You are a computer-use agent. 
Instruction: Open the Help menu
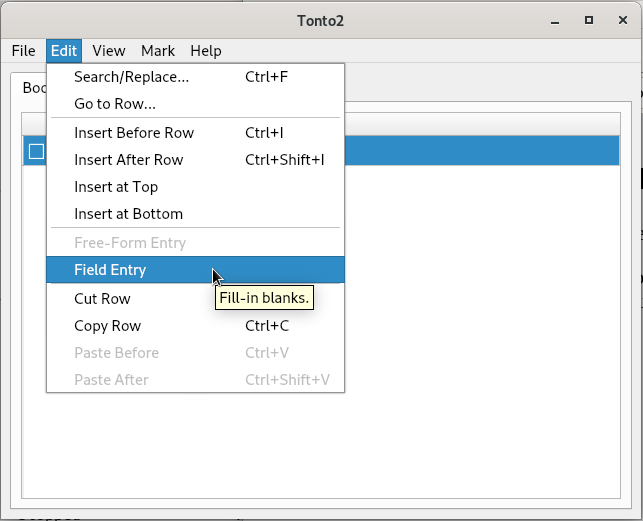point(206,51)
